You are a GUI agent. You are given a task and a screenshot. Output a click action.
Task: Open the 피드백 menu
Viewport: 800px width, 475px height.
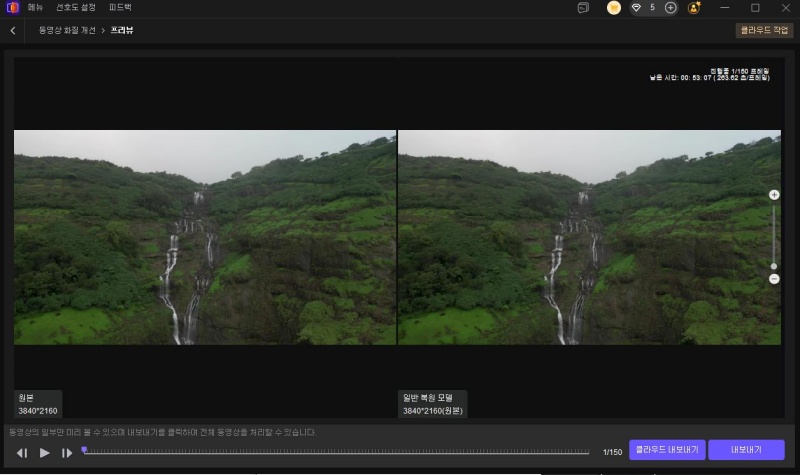pyautogui.click(x=121, y=7)
